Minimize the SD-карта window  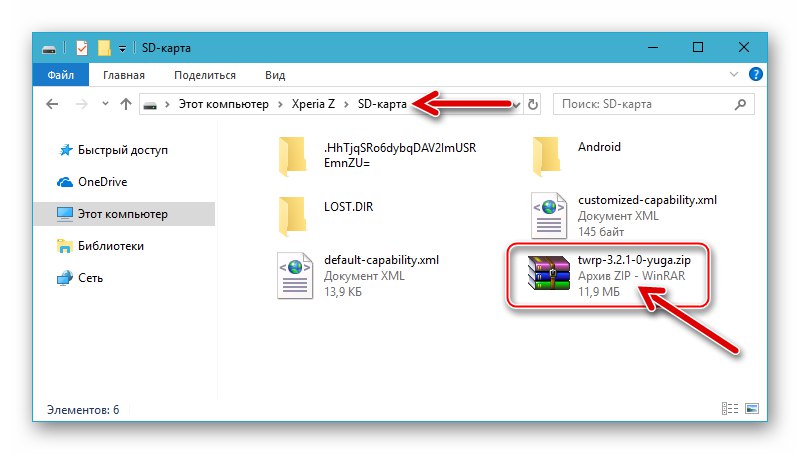click(653, 47)
